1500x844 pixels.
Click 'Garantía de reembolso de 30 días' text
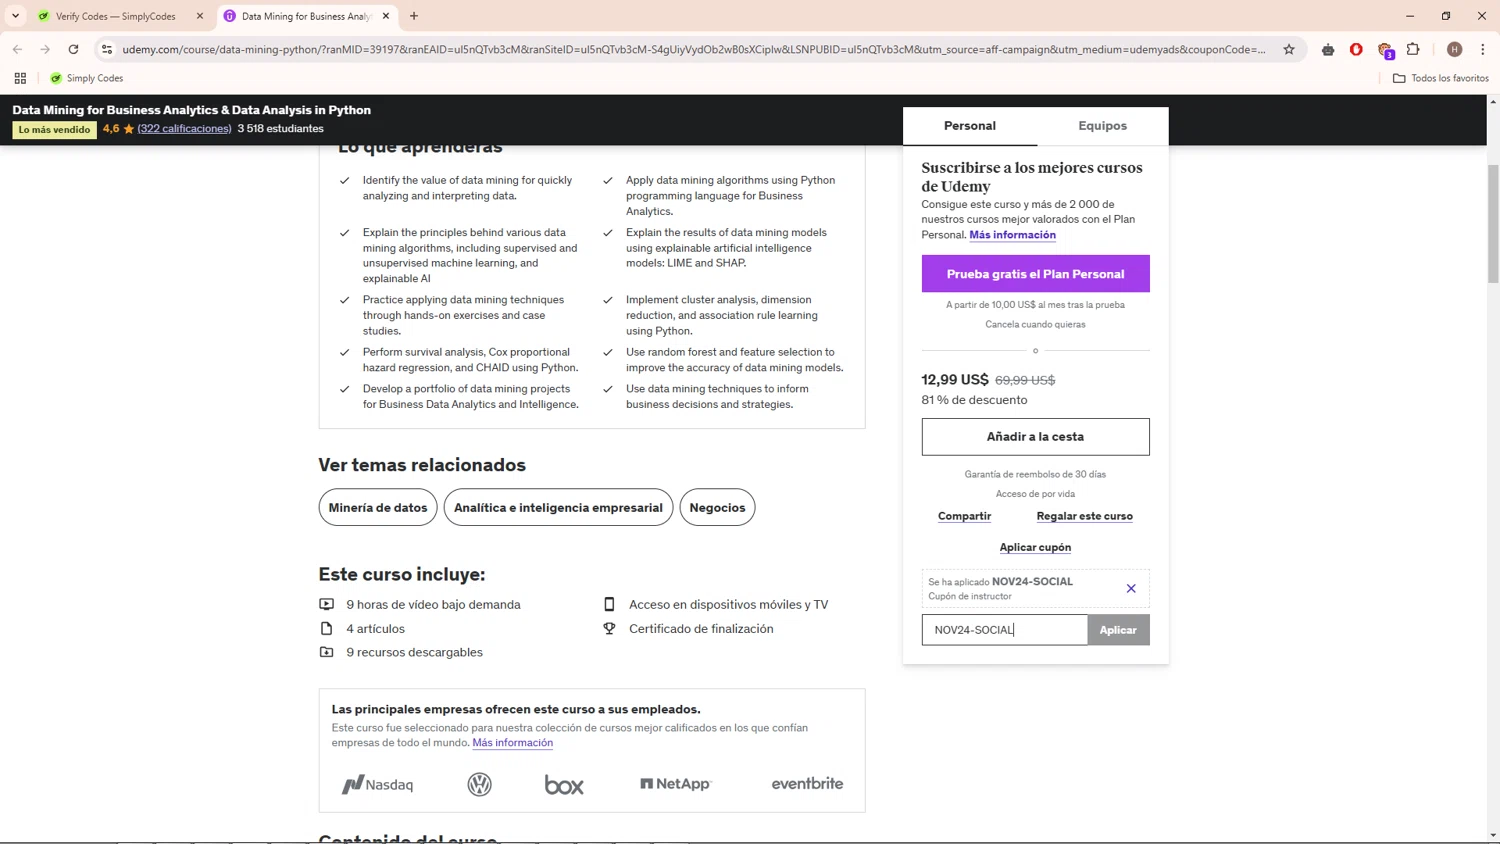[1035, 474]
